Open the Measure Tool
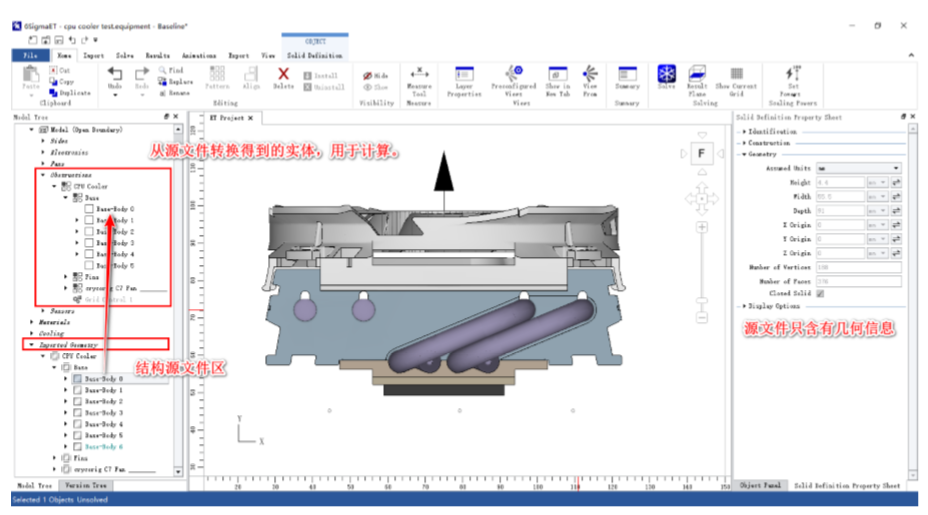Image resolution: width=928 pixels, height=515 pixels. [x=419, y=79]
